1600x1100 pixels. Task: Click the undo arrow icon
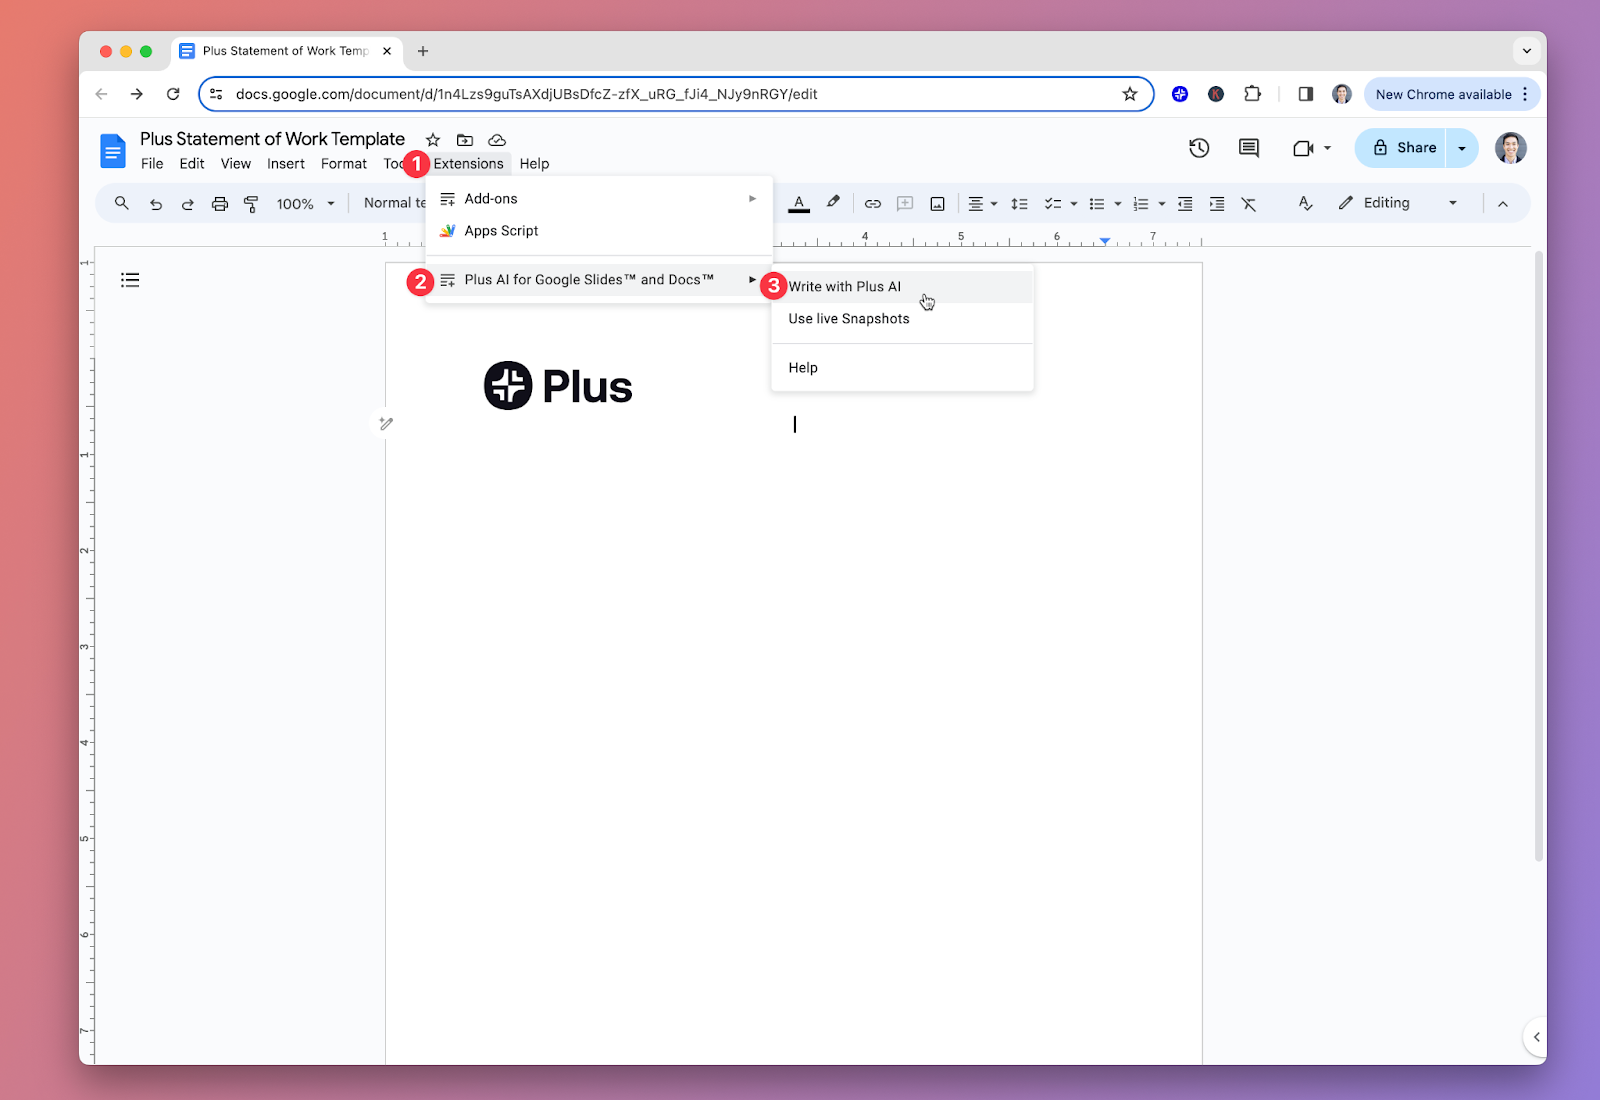point(156,204)
